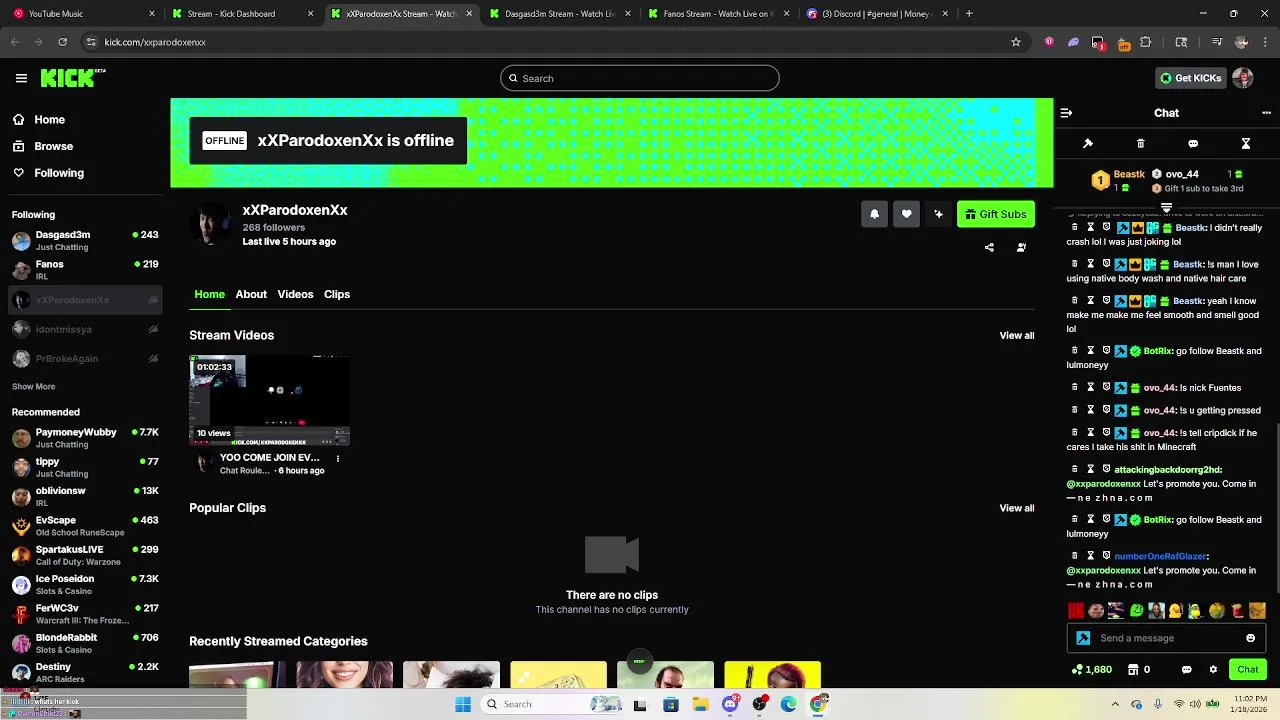Click username numberOneRafGlazer in chat

(1160, 556)
